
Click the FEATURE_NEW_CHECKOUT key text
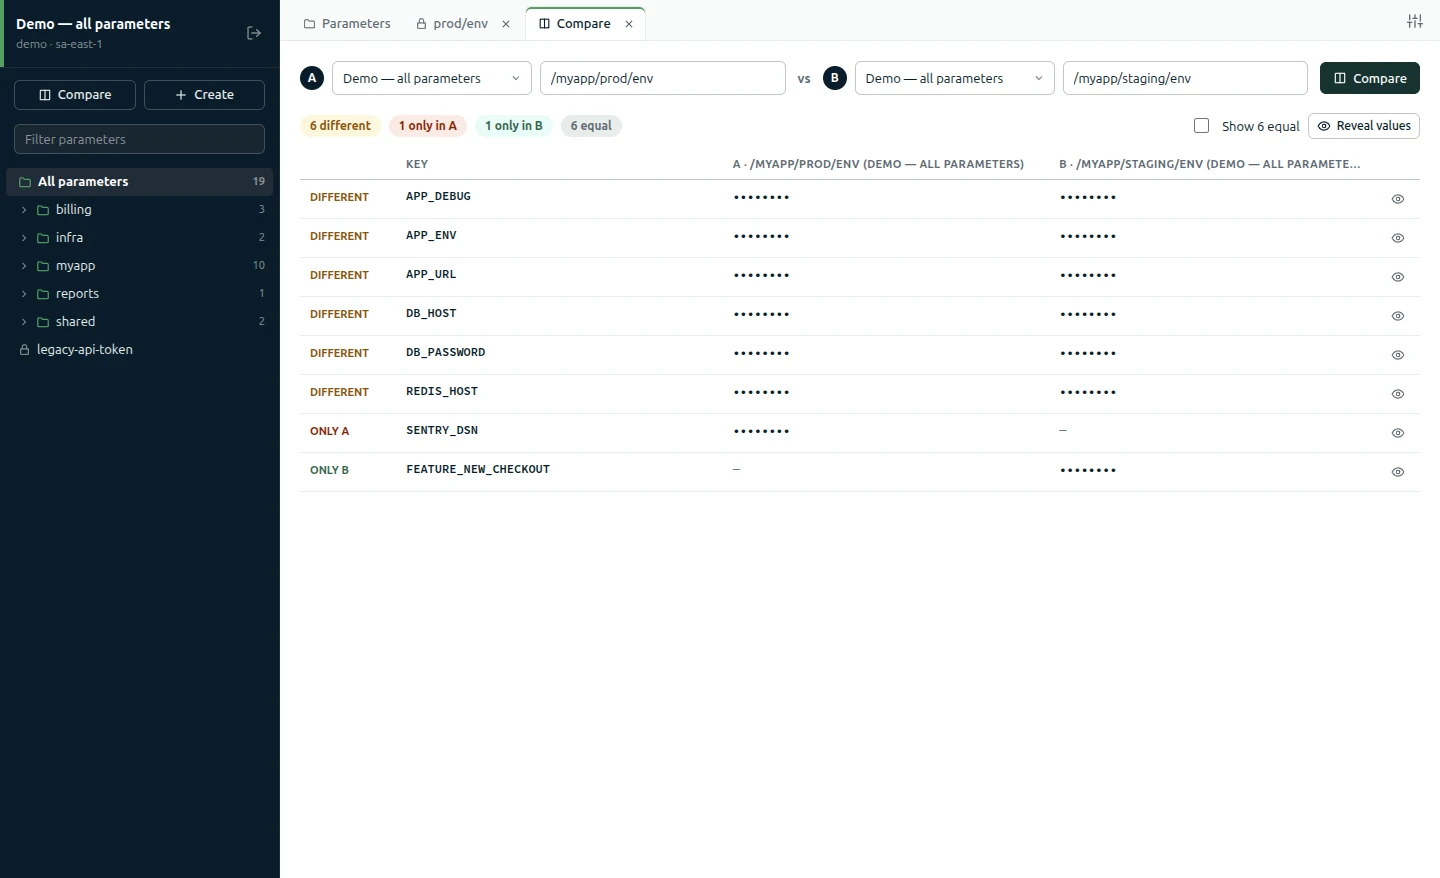478,470
